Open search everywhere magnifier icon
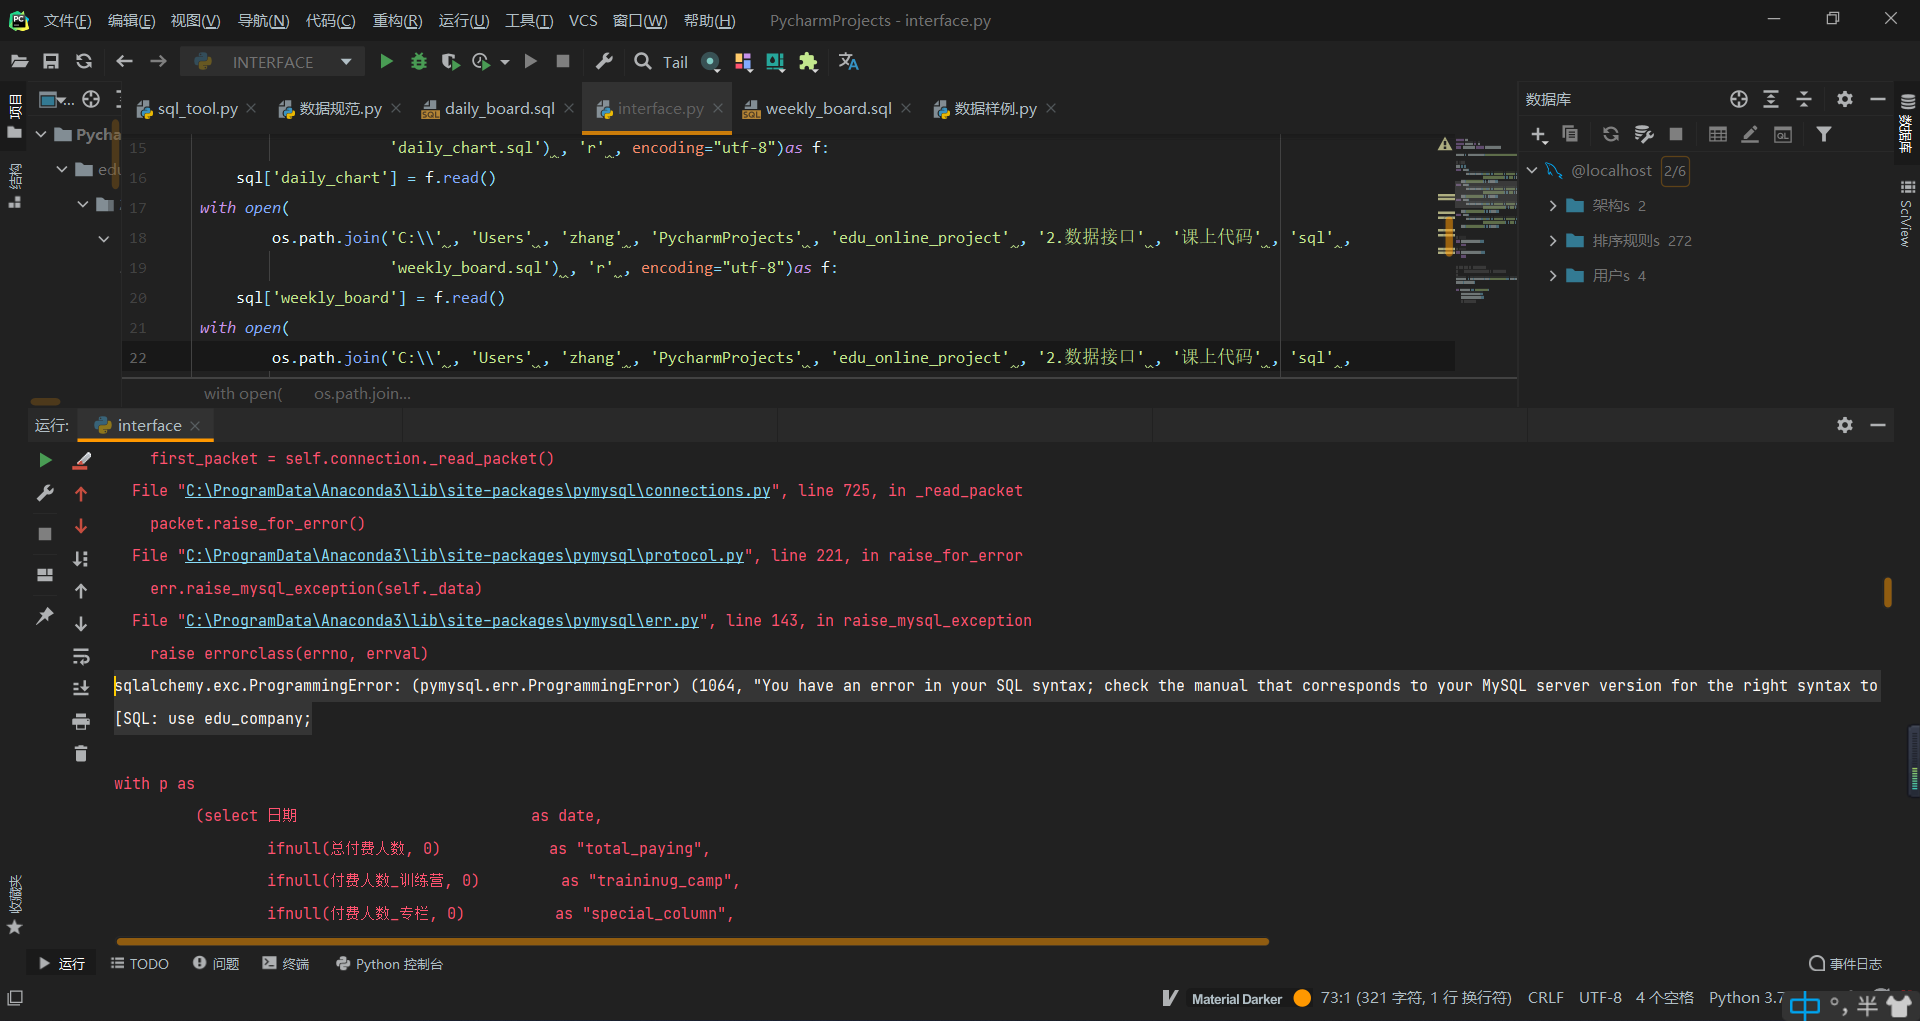This screenshot has height=1021, width=1920. coord(643,62)
